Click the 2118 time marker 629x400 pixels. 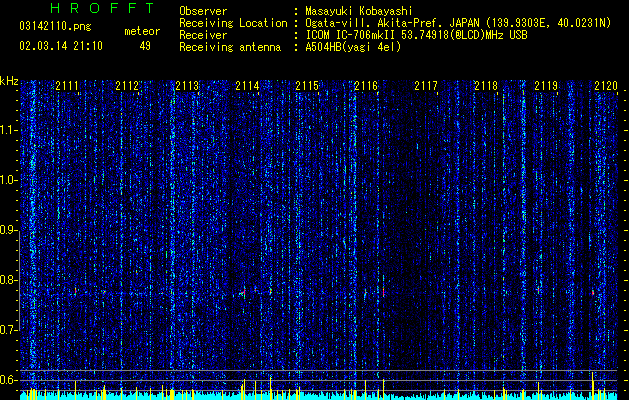coord(486,85)
